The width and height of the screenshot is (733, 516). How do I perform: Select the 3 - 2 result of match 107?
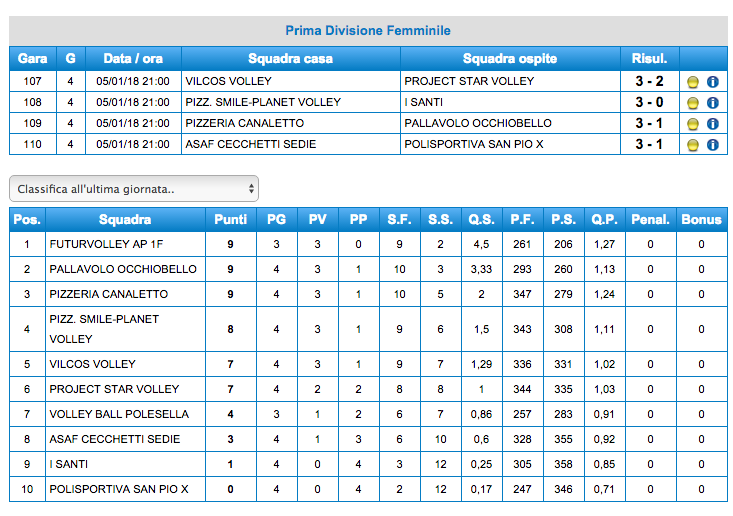point(649,81)
